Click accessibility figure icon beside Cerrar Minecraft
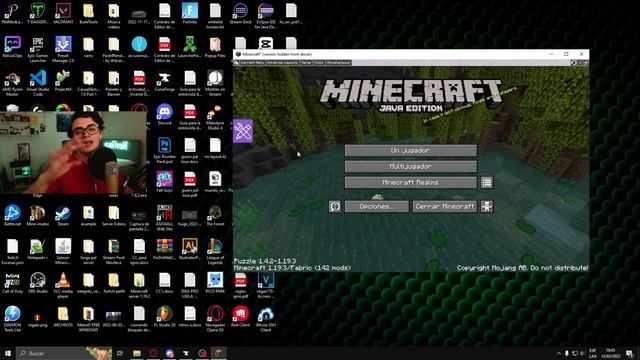Image resolution: width=640 pixels, height=360 pixels. (487, 207)
